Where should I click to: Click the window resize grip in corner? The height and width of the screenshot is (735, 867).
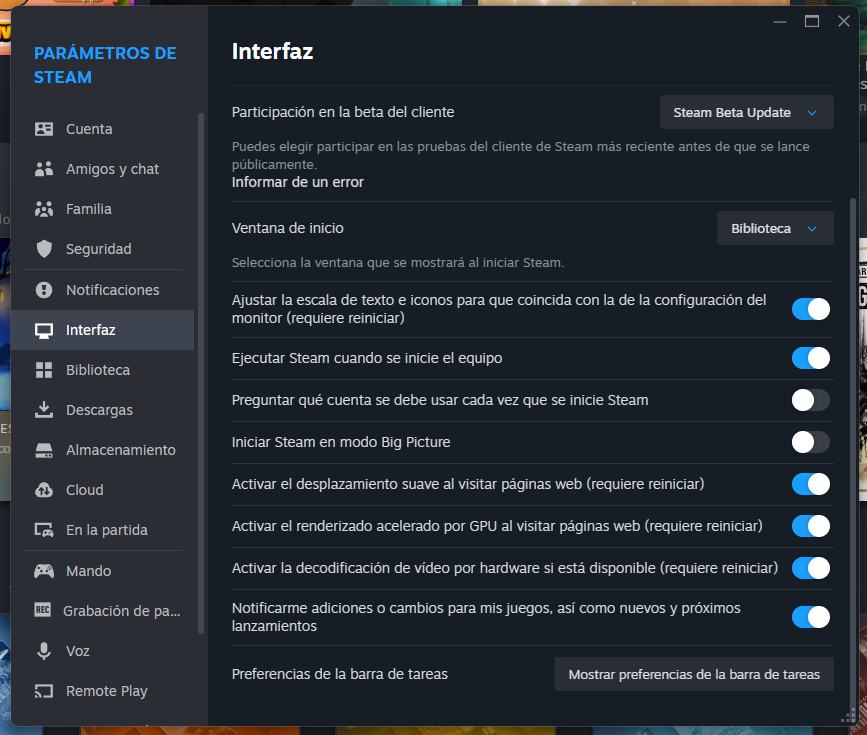pyautogui.click(x=848, y=717)
